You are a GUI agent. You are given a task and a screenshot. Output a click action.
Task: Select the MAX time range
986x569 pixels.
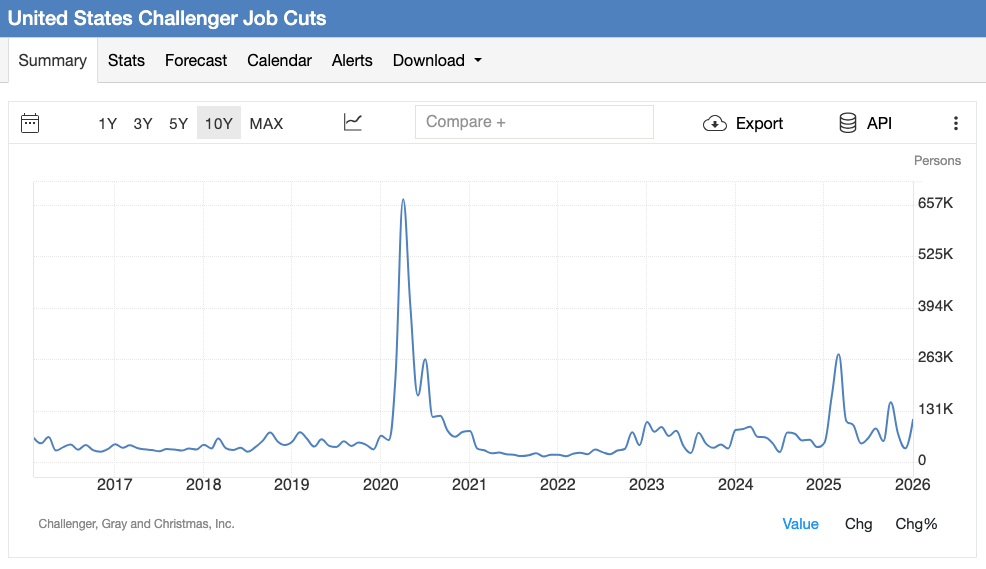[x=267, y=124]
